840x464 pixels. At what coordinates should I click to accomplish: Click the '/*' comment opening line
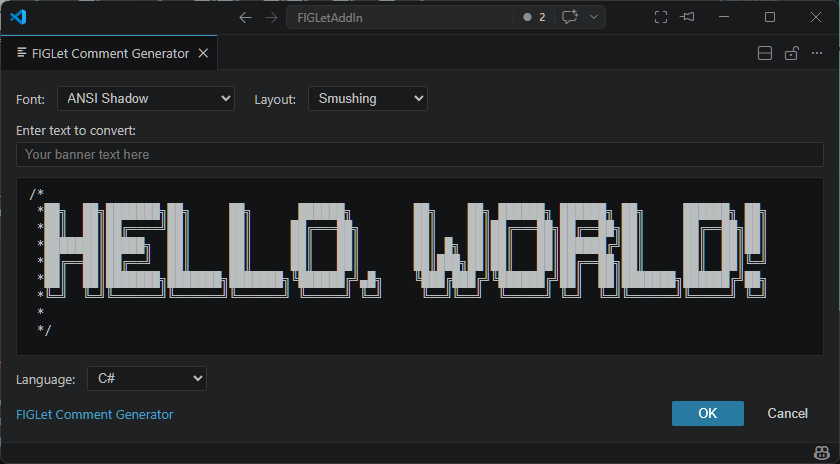(36, 193)
